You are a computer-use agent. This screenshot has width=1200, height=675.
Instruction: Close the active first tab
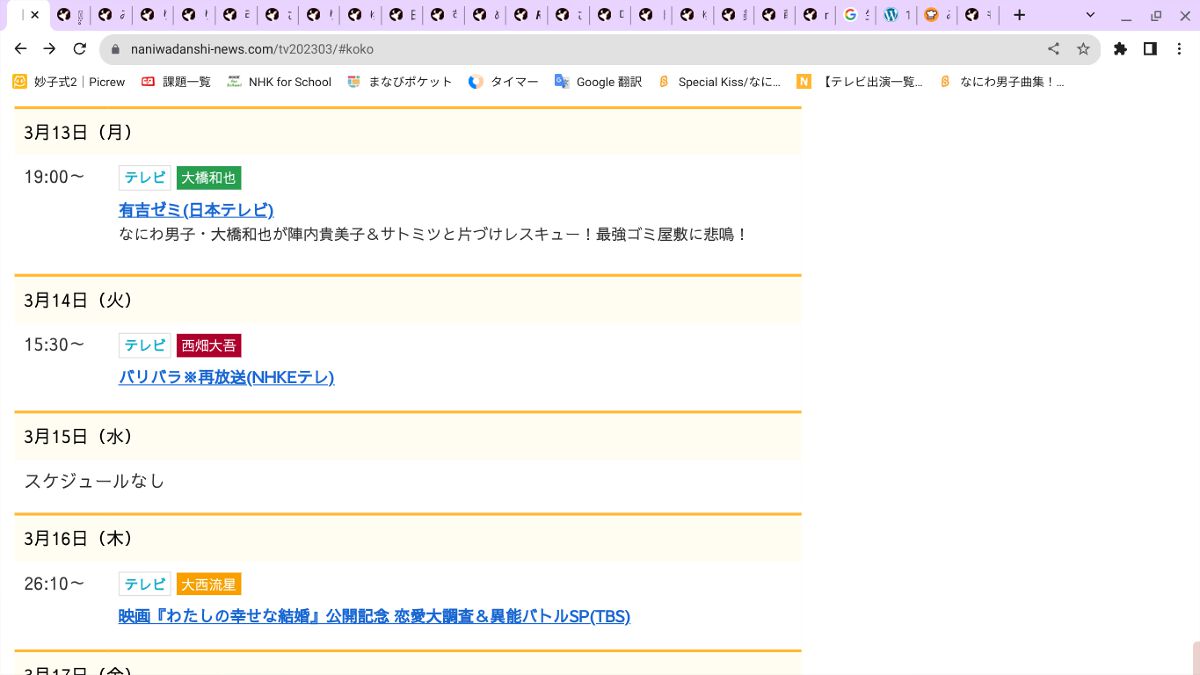[35, 15]
